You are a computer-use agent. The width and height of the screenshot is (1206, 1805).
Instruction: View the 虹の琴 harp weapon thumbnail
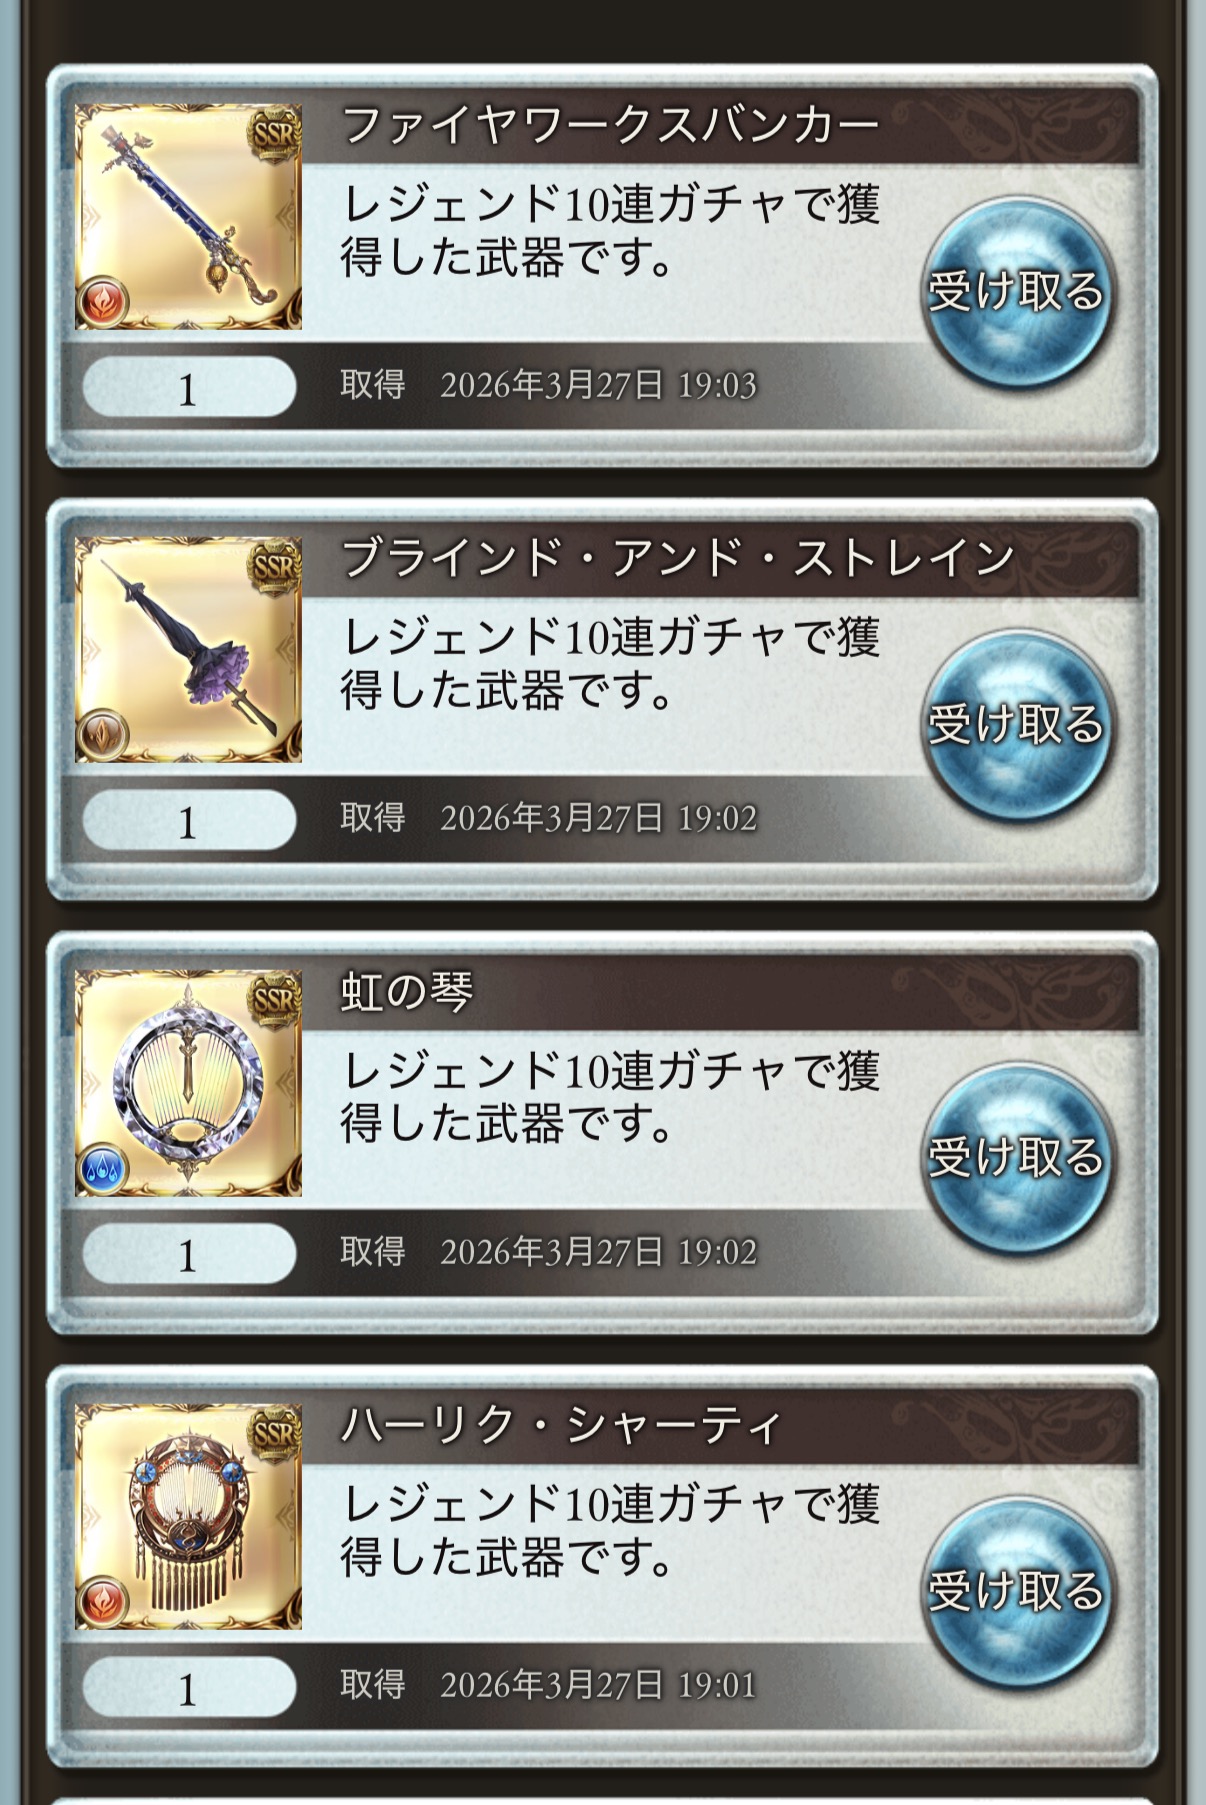[x=188, y=1083]
